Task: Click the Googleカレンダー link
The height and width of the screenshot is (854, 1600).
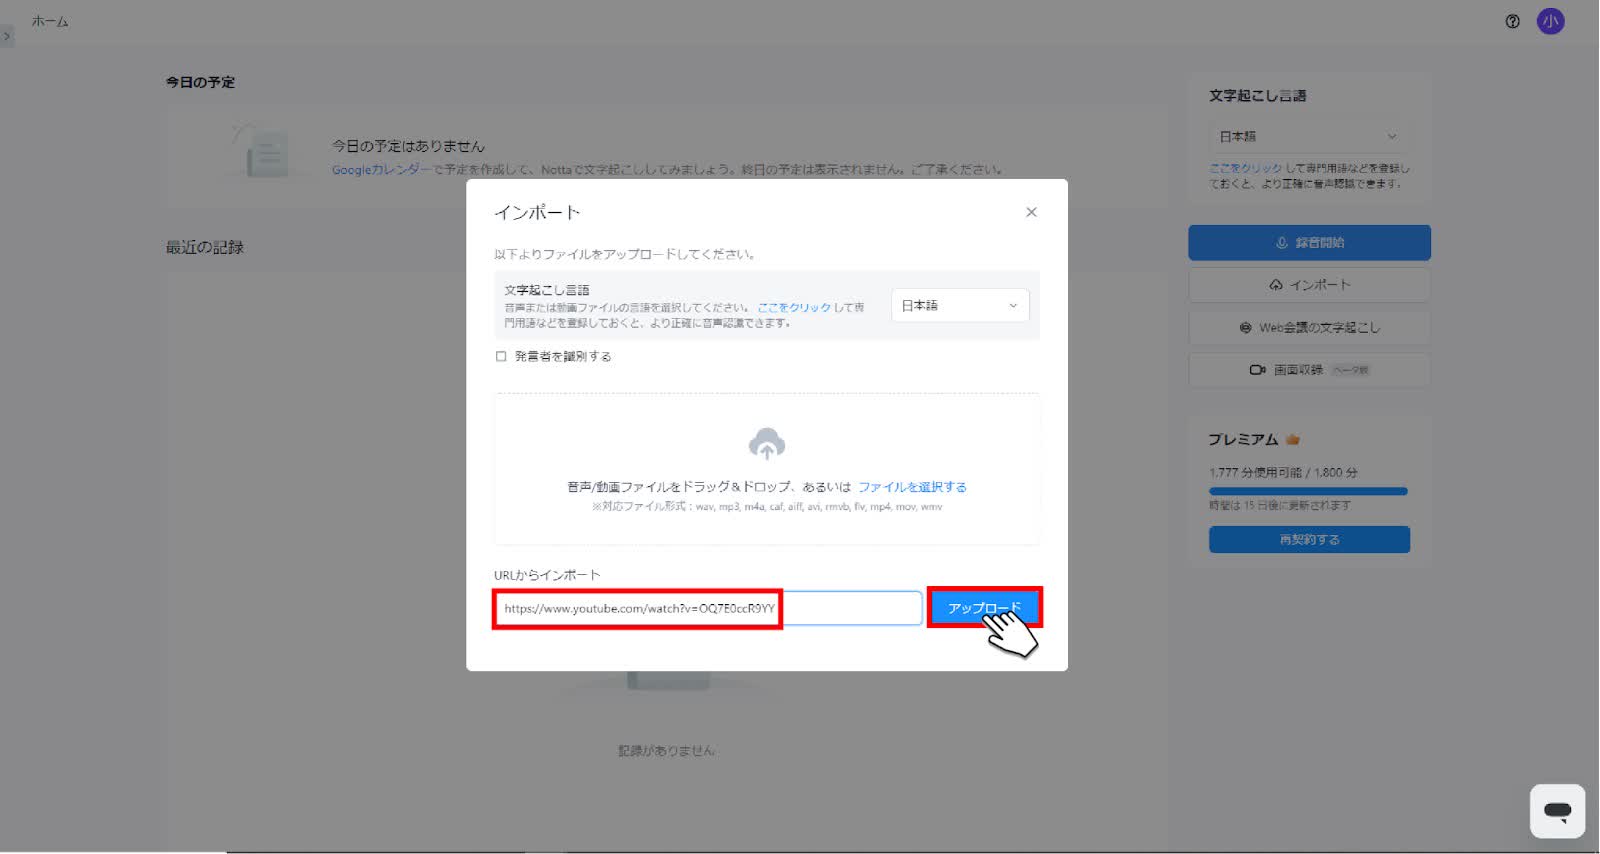Action: [x=381, y=170]
